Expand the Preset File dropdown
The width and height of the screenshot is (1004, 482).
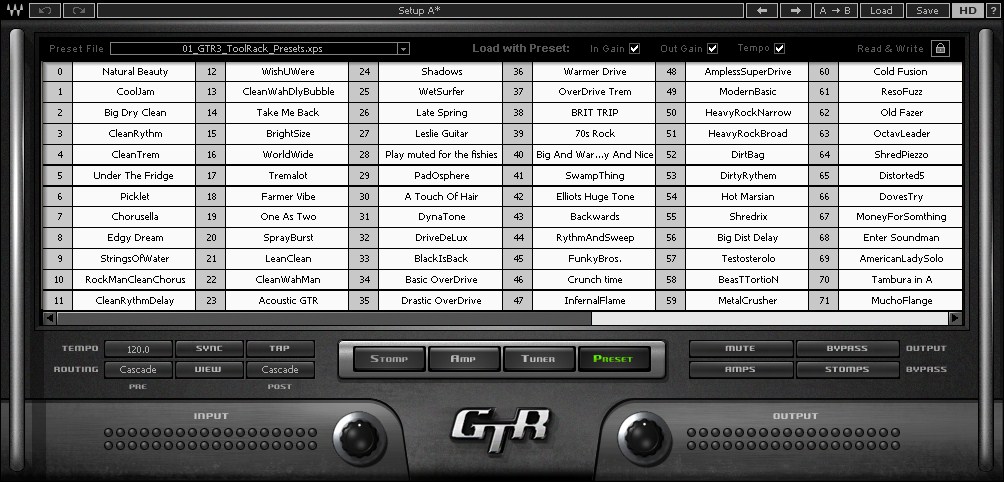(403, 48)
